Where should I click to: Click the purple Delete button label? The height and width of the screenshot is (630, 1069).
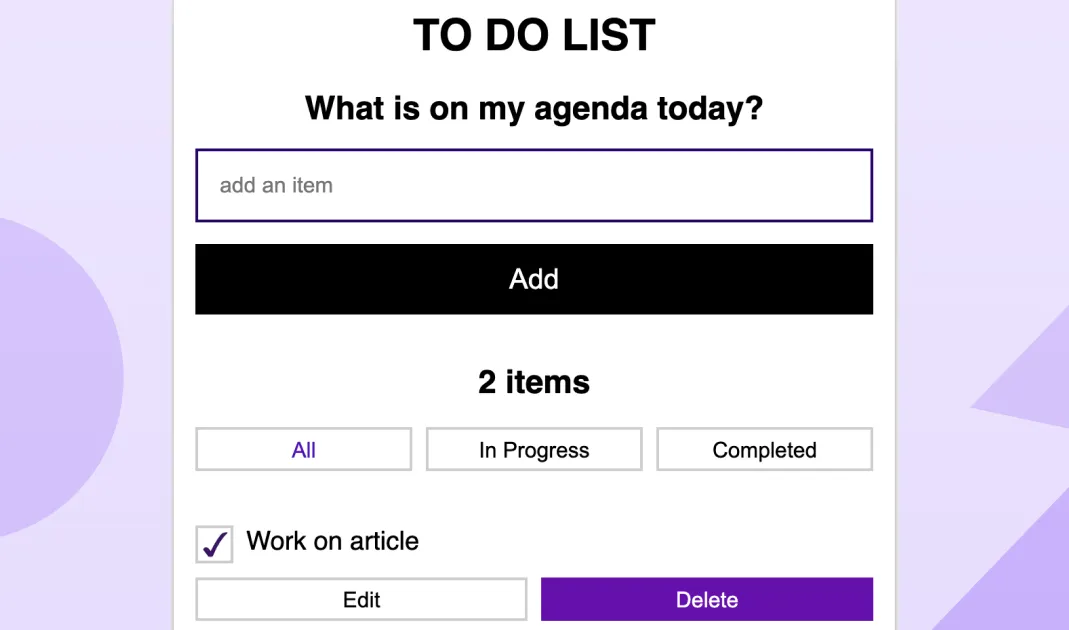pyautogui.click(x=706, y=600)
